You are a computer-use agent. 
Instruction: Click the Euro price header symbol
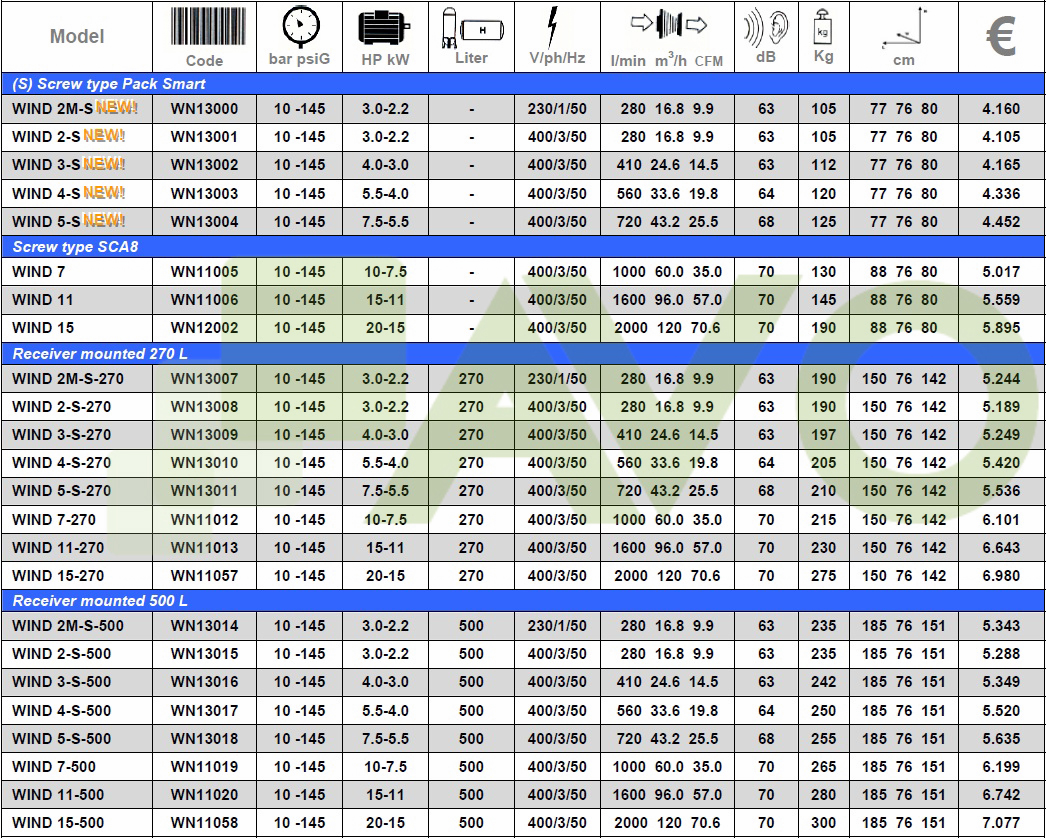tap(1001, 37)
